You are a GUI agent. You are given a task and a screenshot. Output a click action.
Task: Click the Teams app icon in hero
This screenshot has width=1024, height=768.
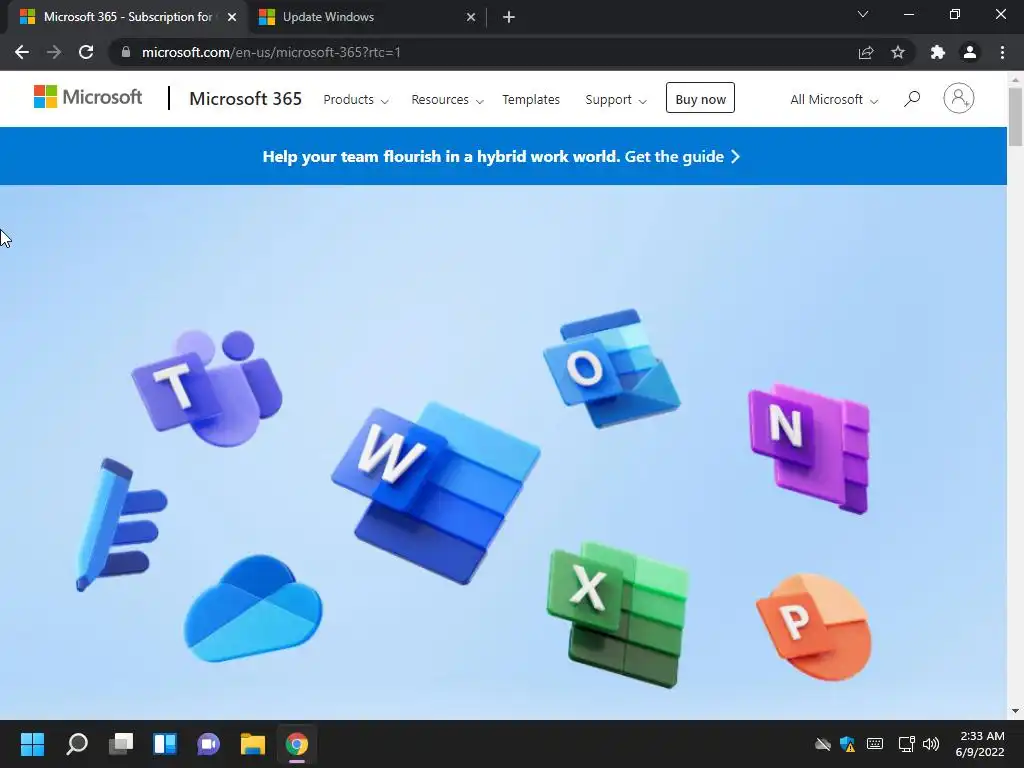tap(208, 388)
